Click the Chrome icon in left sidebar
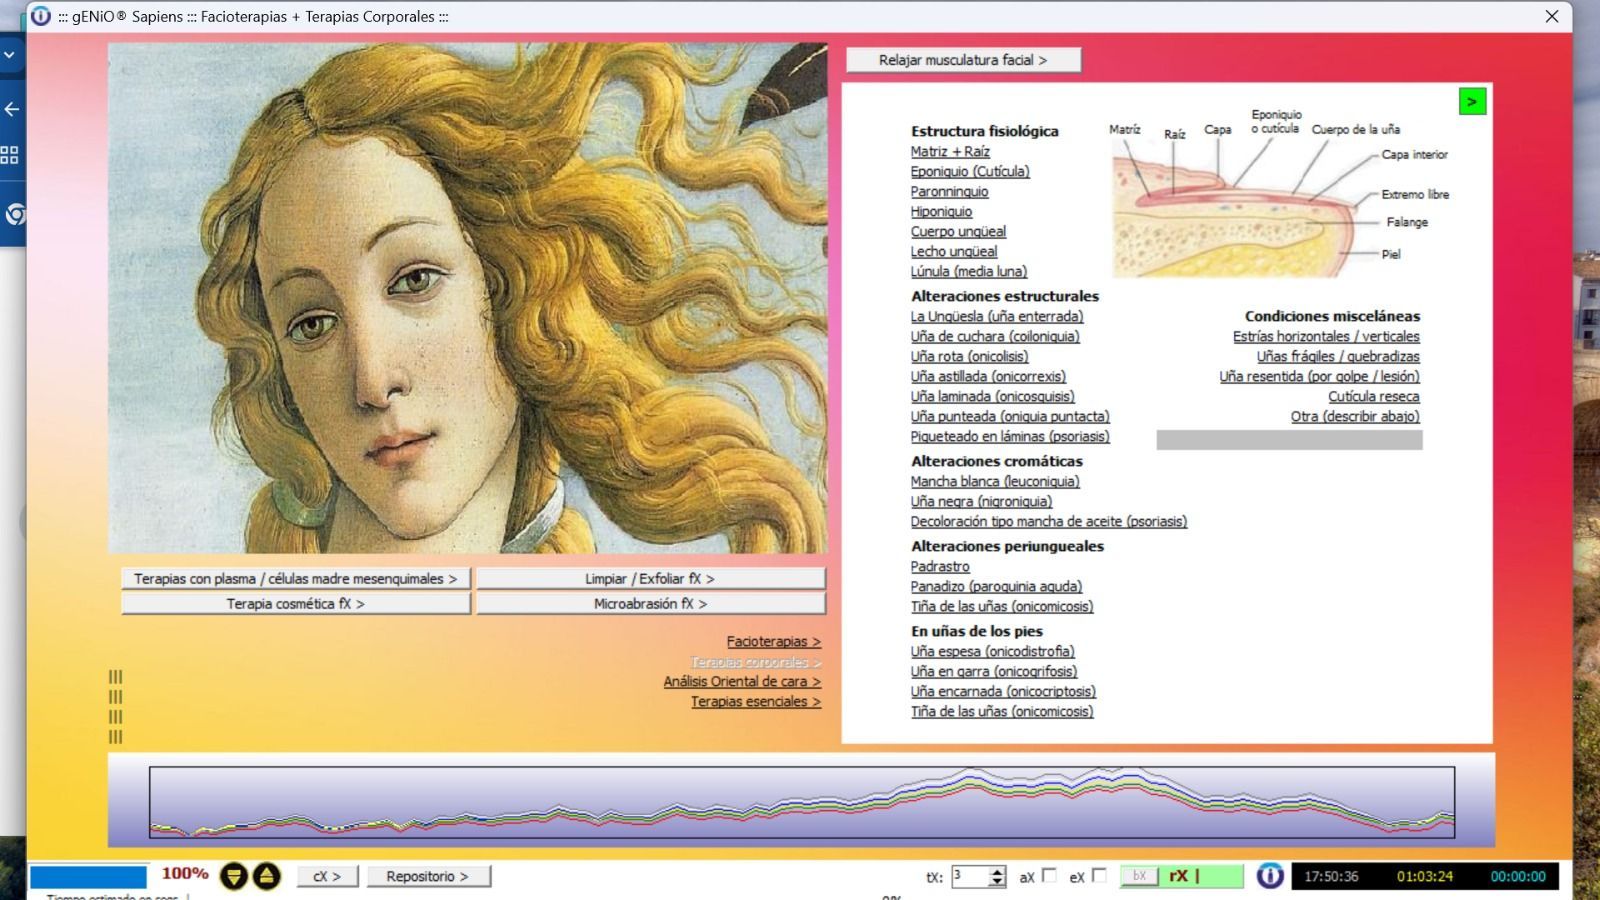Screen dimensions: 1600x900 pos(15,214)
